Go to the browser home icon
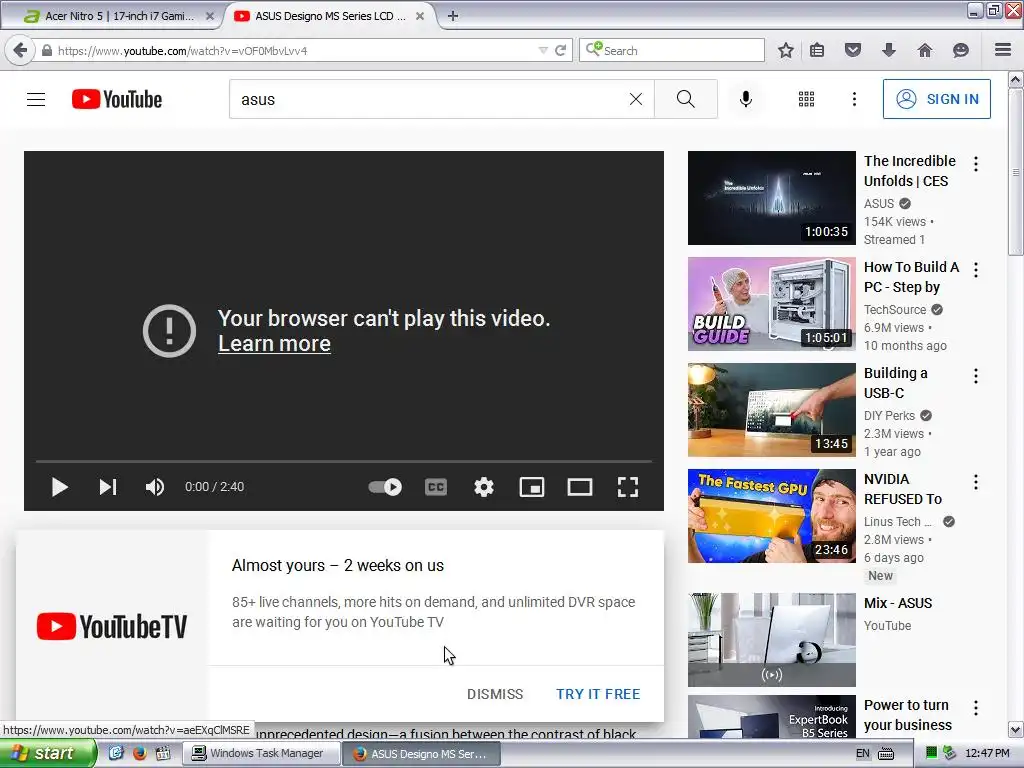Image resolution: width=1024 pixels, height=768 pixels. tap(925, 50)
